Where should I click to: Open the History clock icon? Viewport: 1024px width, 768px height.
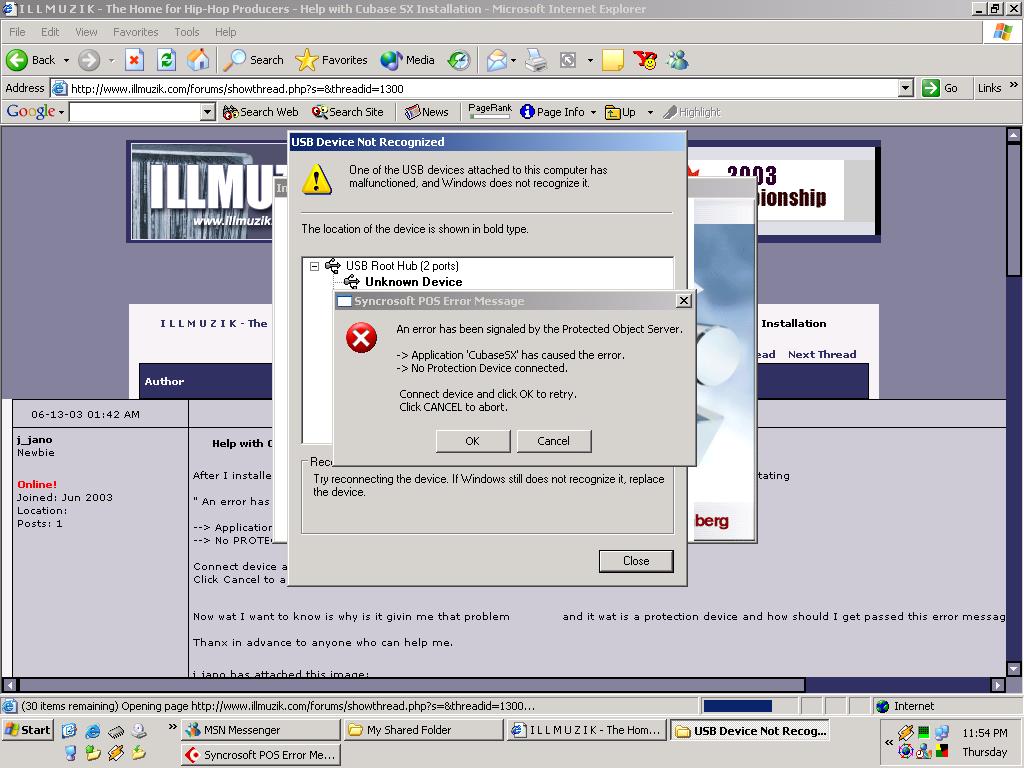pos(458,60)
